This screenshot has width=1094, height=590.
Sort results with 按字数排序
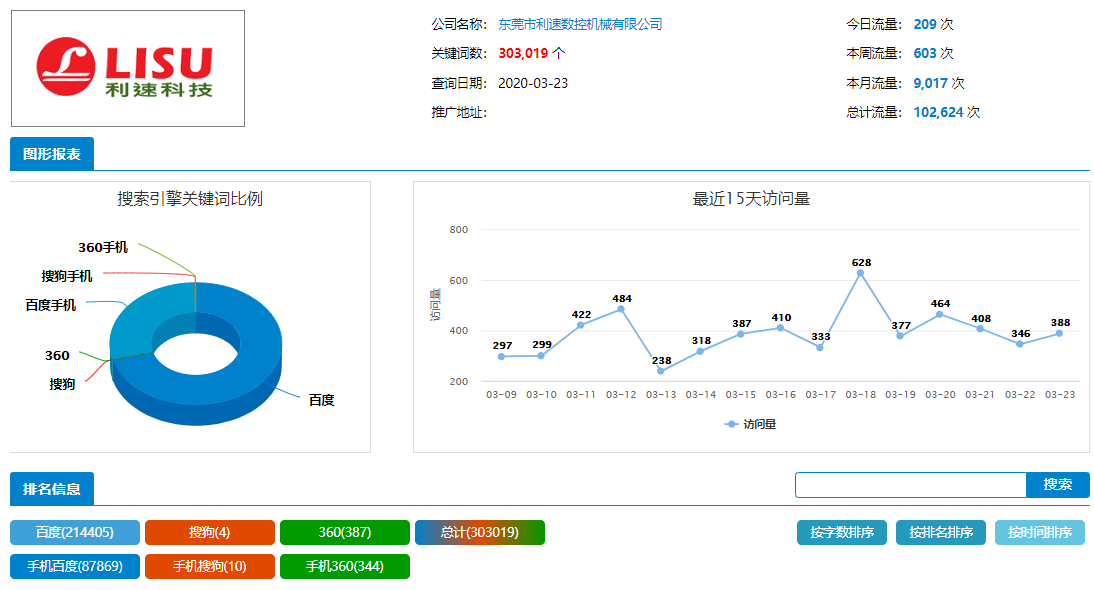(x=841, y=533)
